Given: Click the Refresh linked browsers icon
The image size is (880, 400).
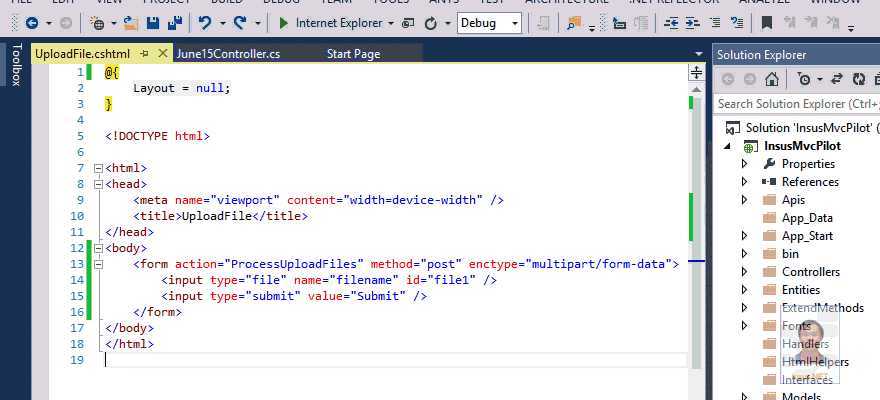Looking at the screenshot, I should click(430, 23).
